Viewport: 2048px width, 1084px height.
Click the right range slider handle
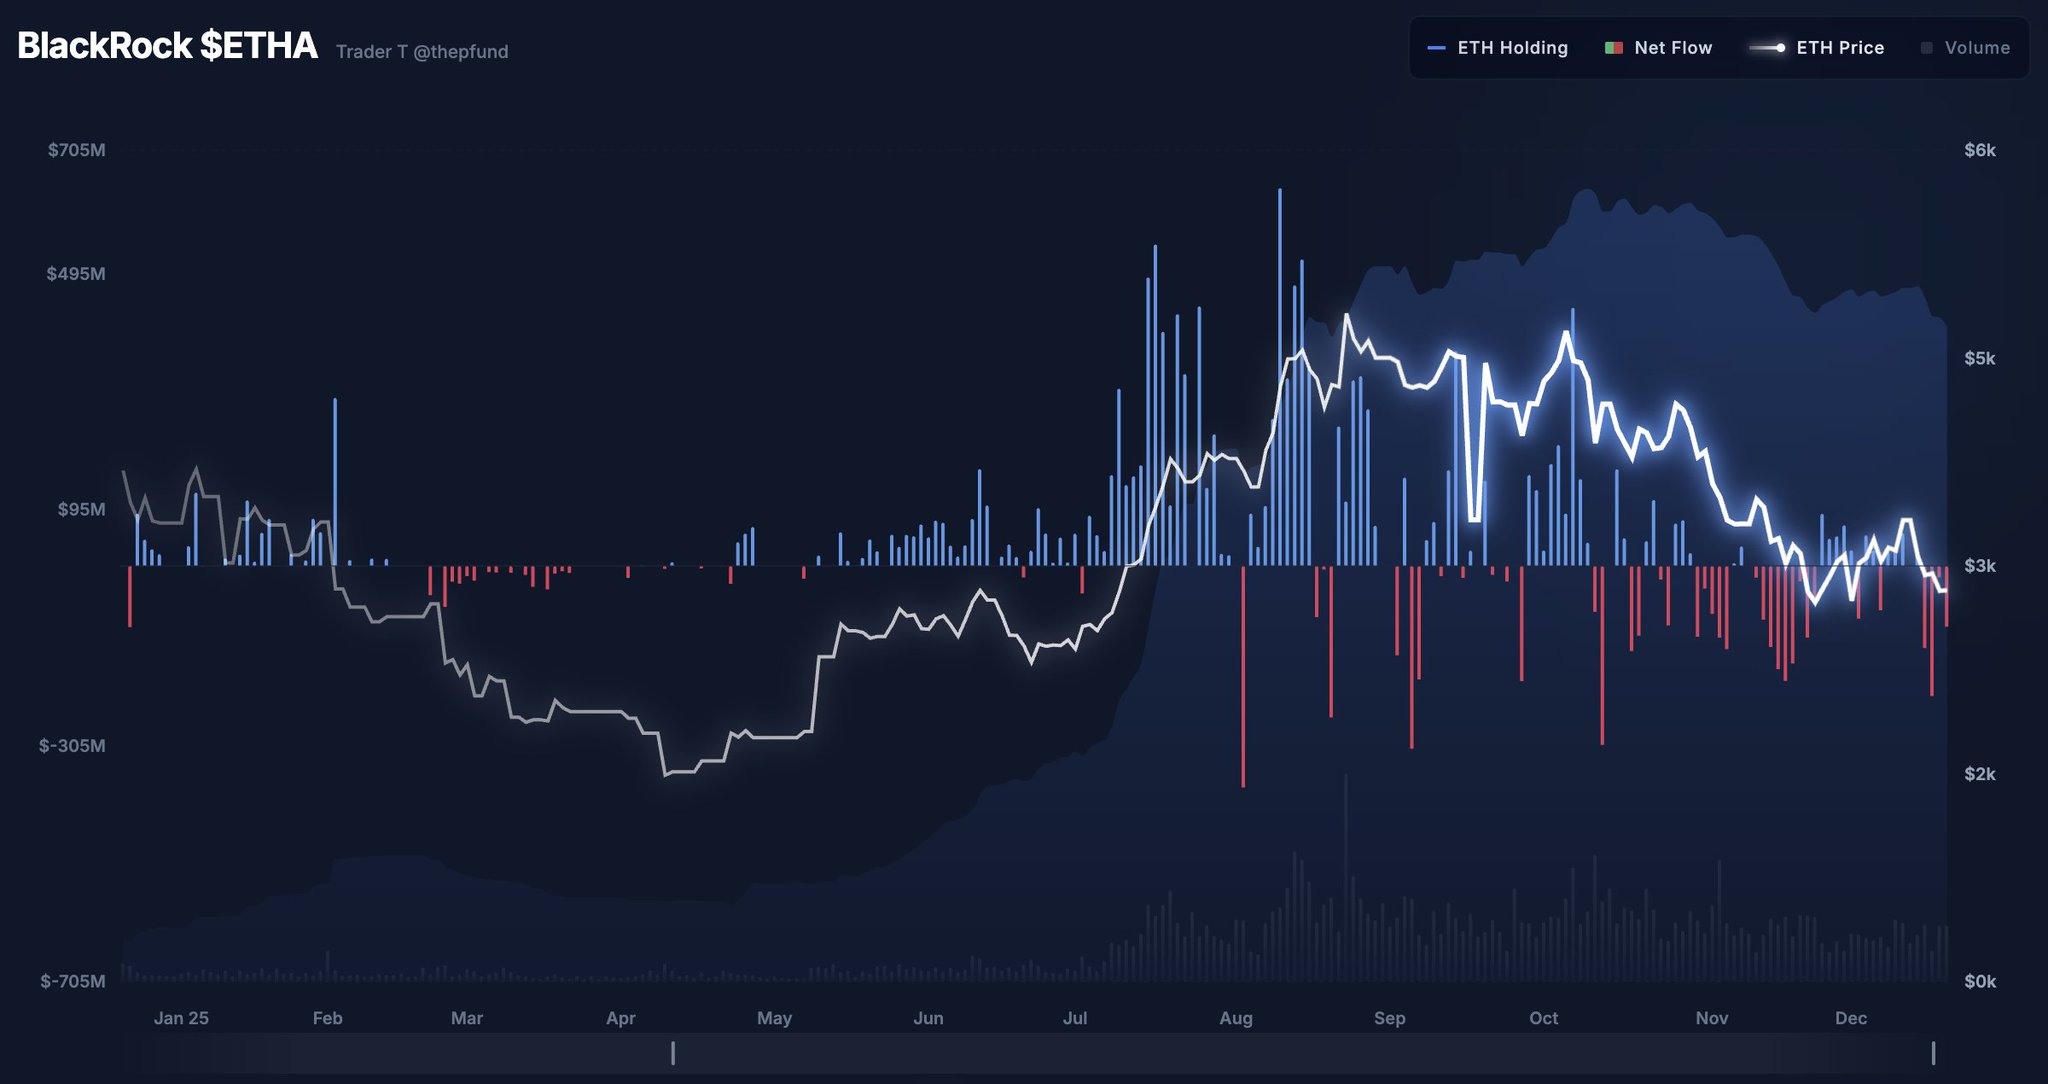[1933, 1053]
